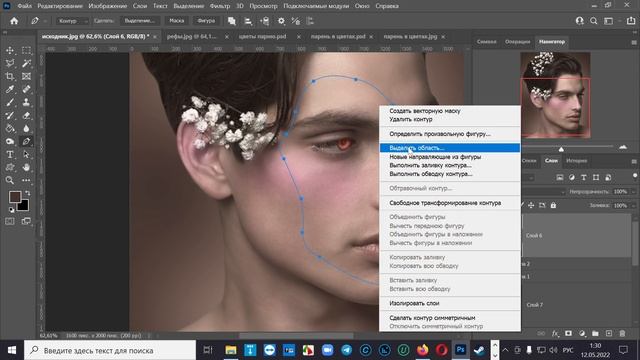Toggle type layer filter
640x360 pixels.
pos(584,178)
